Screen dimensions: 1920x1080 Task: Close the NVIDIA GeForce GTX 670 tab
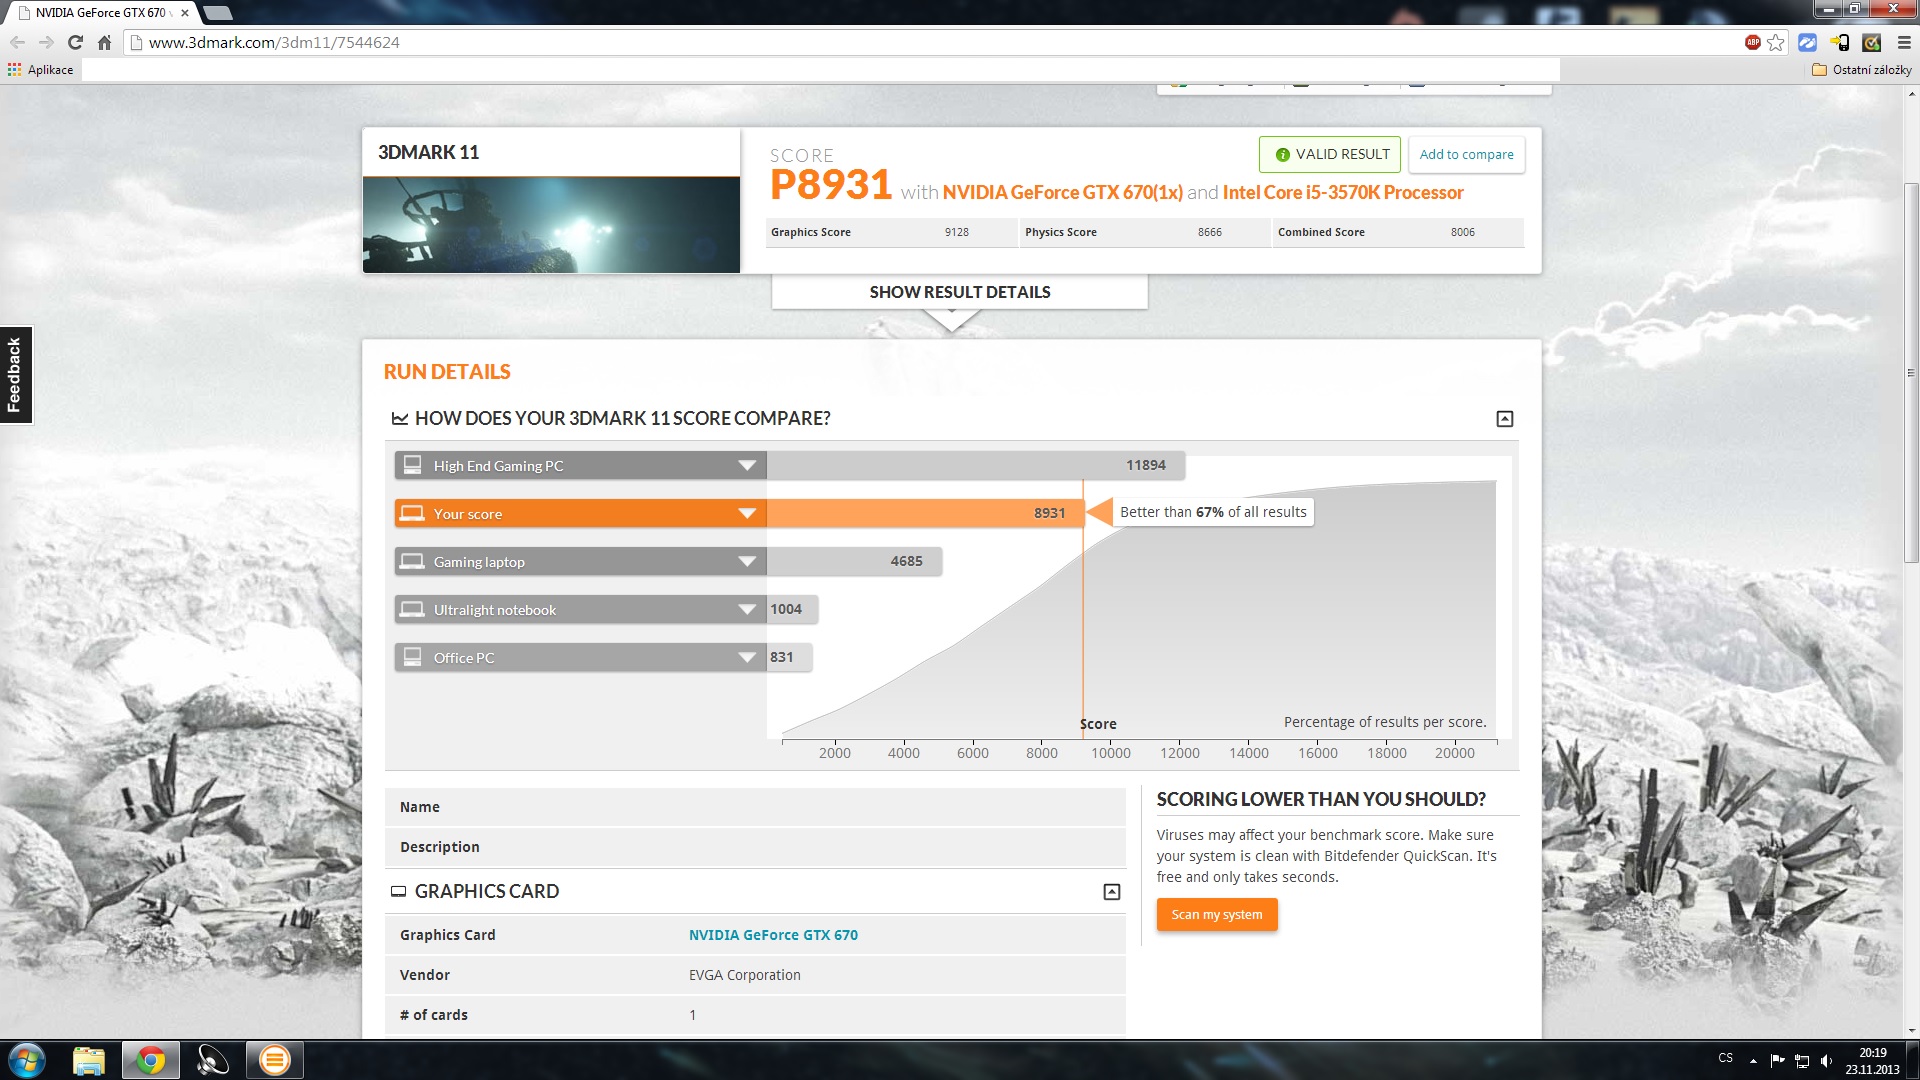(185, 13)
